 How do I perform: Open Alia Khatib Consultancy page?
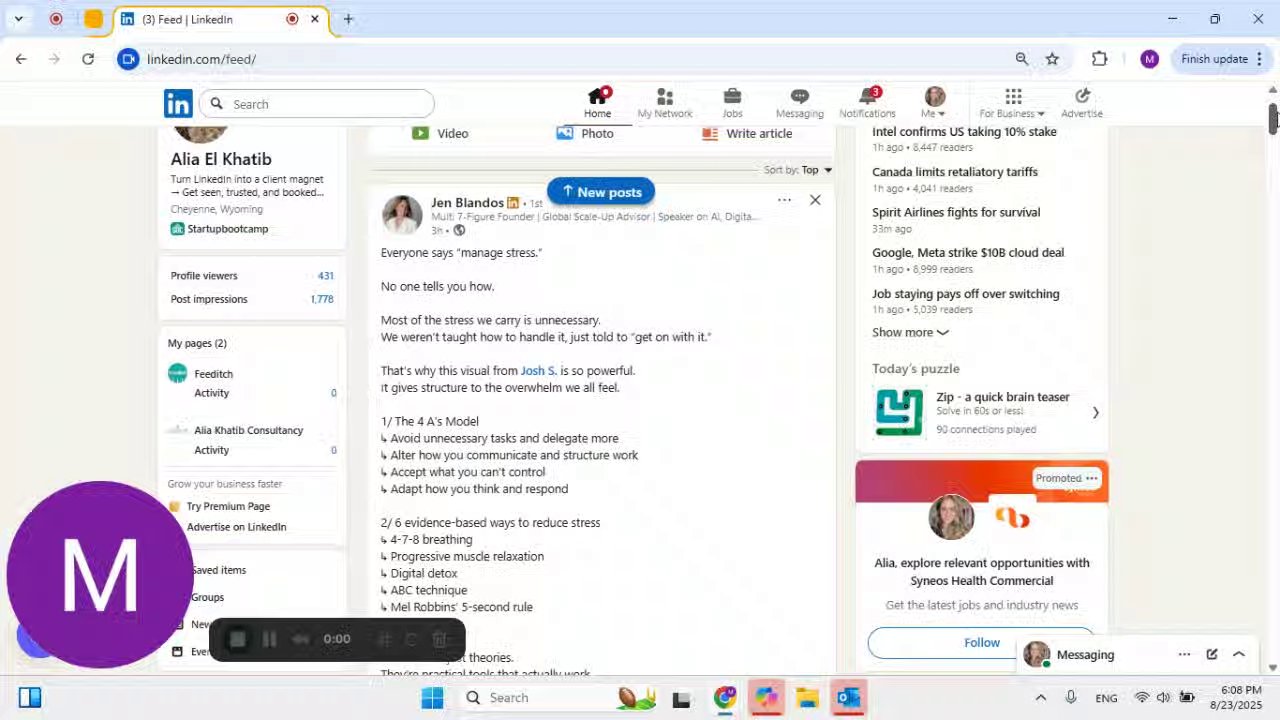(248, 430)
